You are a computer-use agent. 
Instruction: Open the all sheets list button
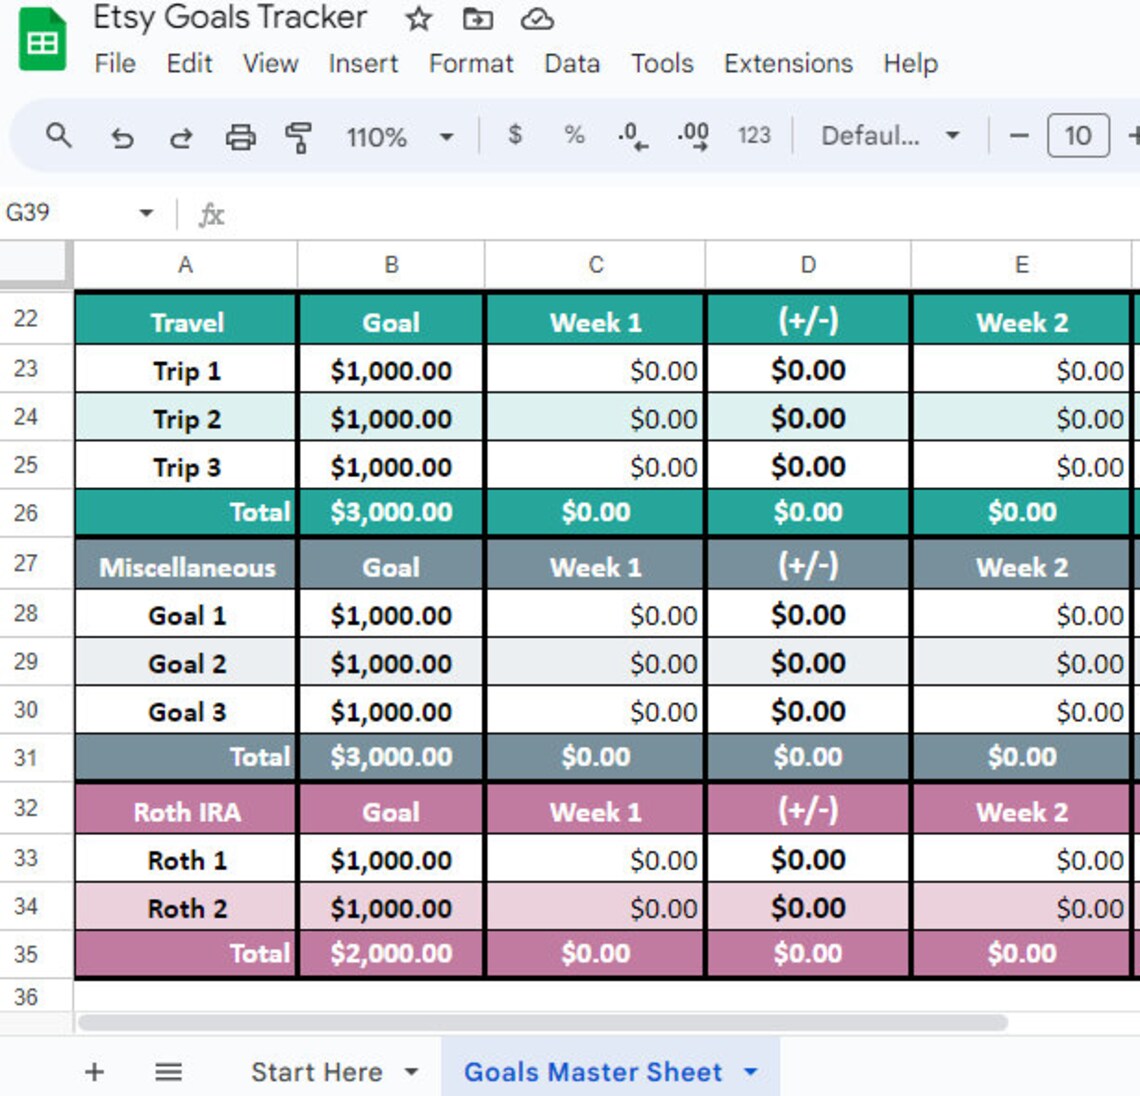[168, 1071]
